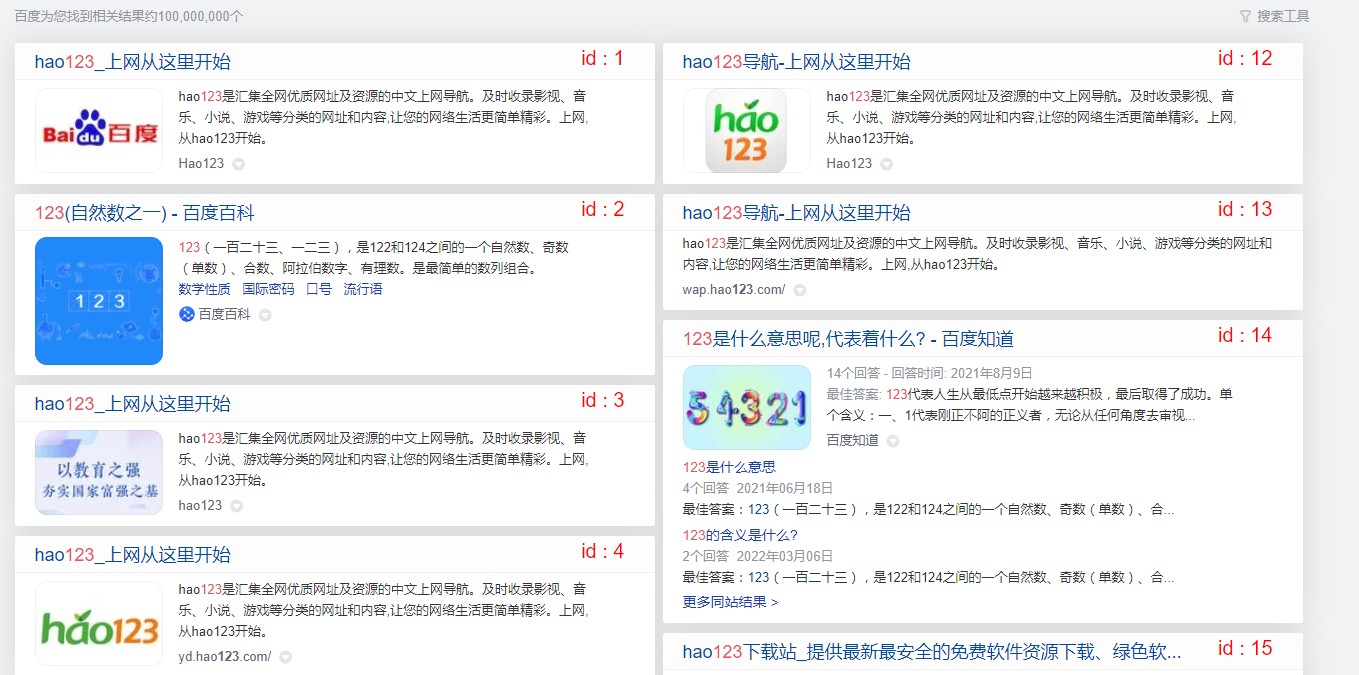This screenshot has height=675, width=1359.
Task: Open the hao123 title above the 以教育之强 banner
Action: coord(132,404)
